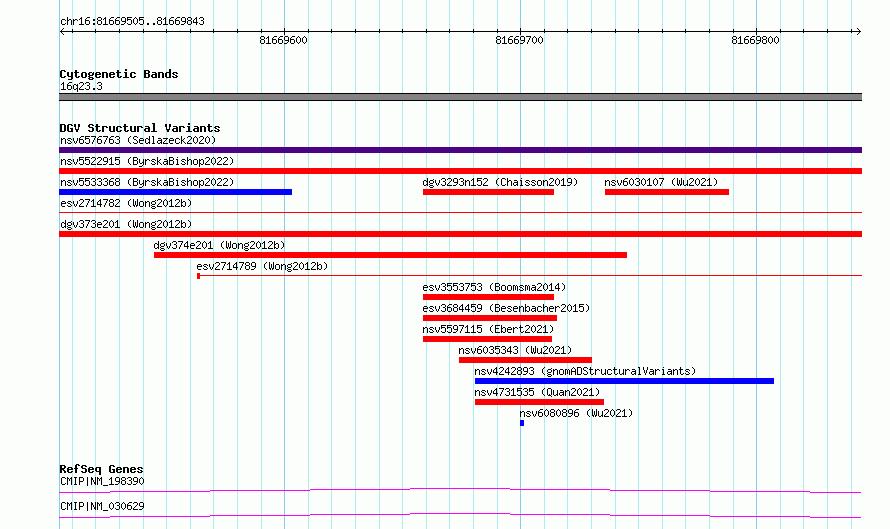Select the esv3553753 red variant bar
890x529 pixels.
(x=488, y=297)
